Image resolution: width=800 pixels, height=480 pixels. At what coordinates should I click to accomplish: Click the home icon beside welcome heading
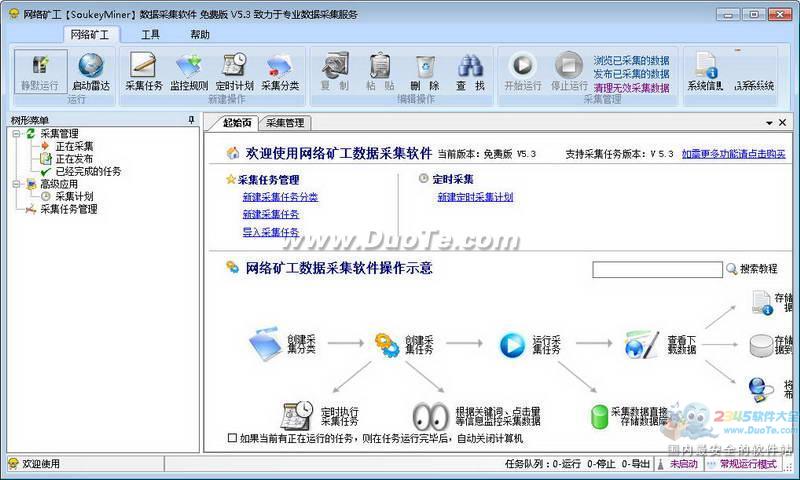(233, 153)
